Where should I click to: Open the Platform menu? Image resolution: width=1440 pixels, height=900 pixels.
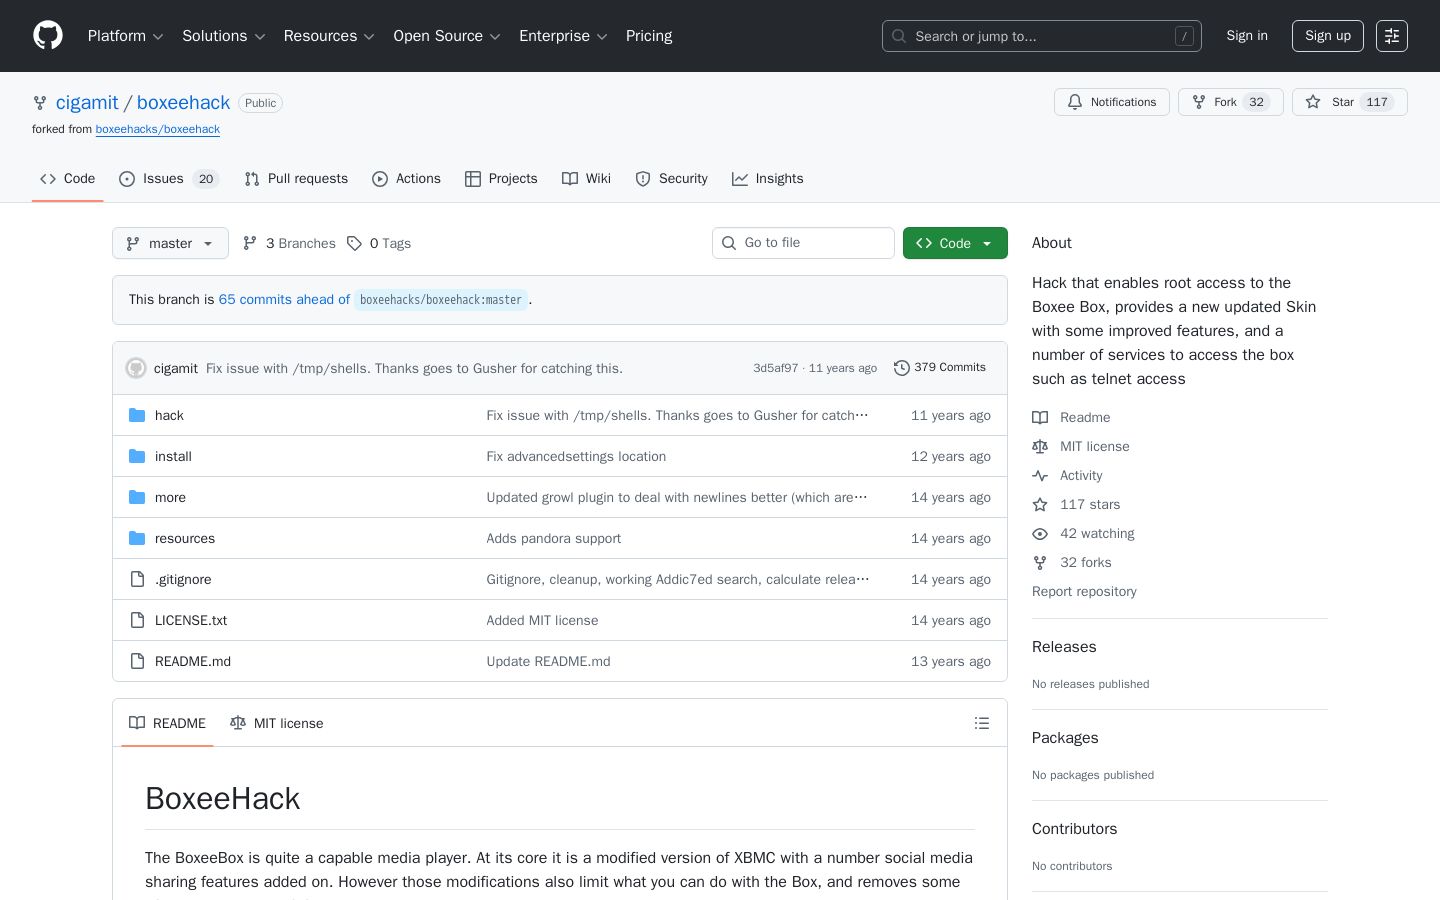coord(126,36)
